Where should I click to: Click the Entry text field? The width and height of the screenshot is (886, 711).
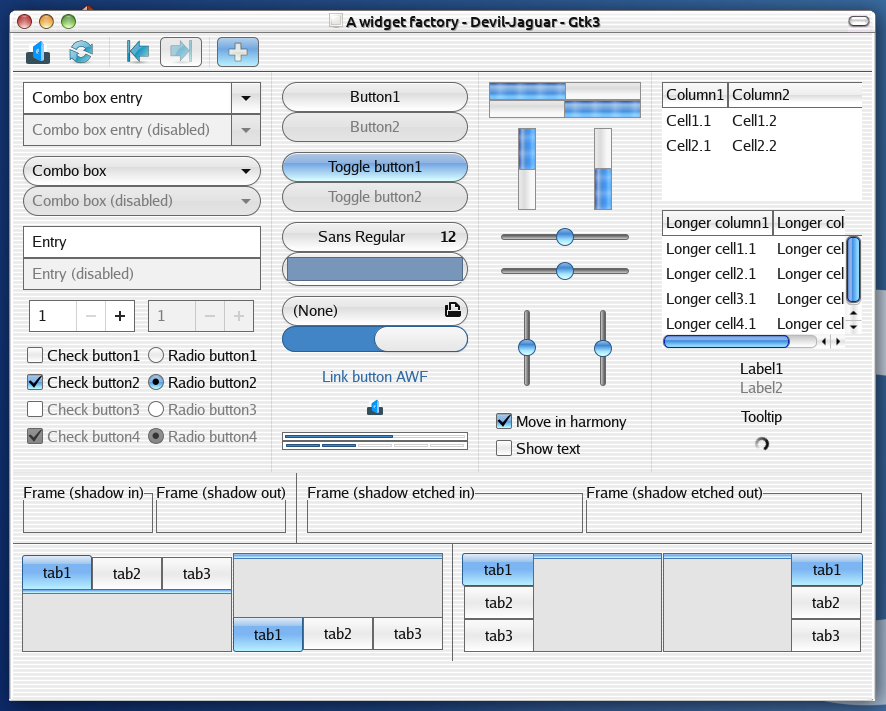click(x=142, y=242)
